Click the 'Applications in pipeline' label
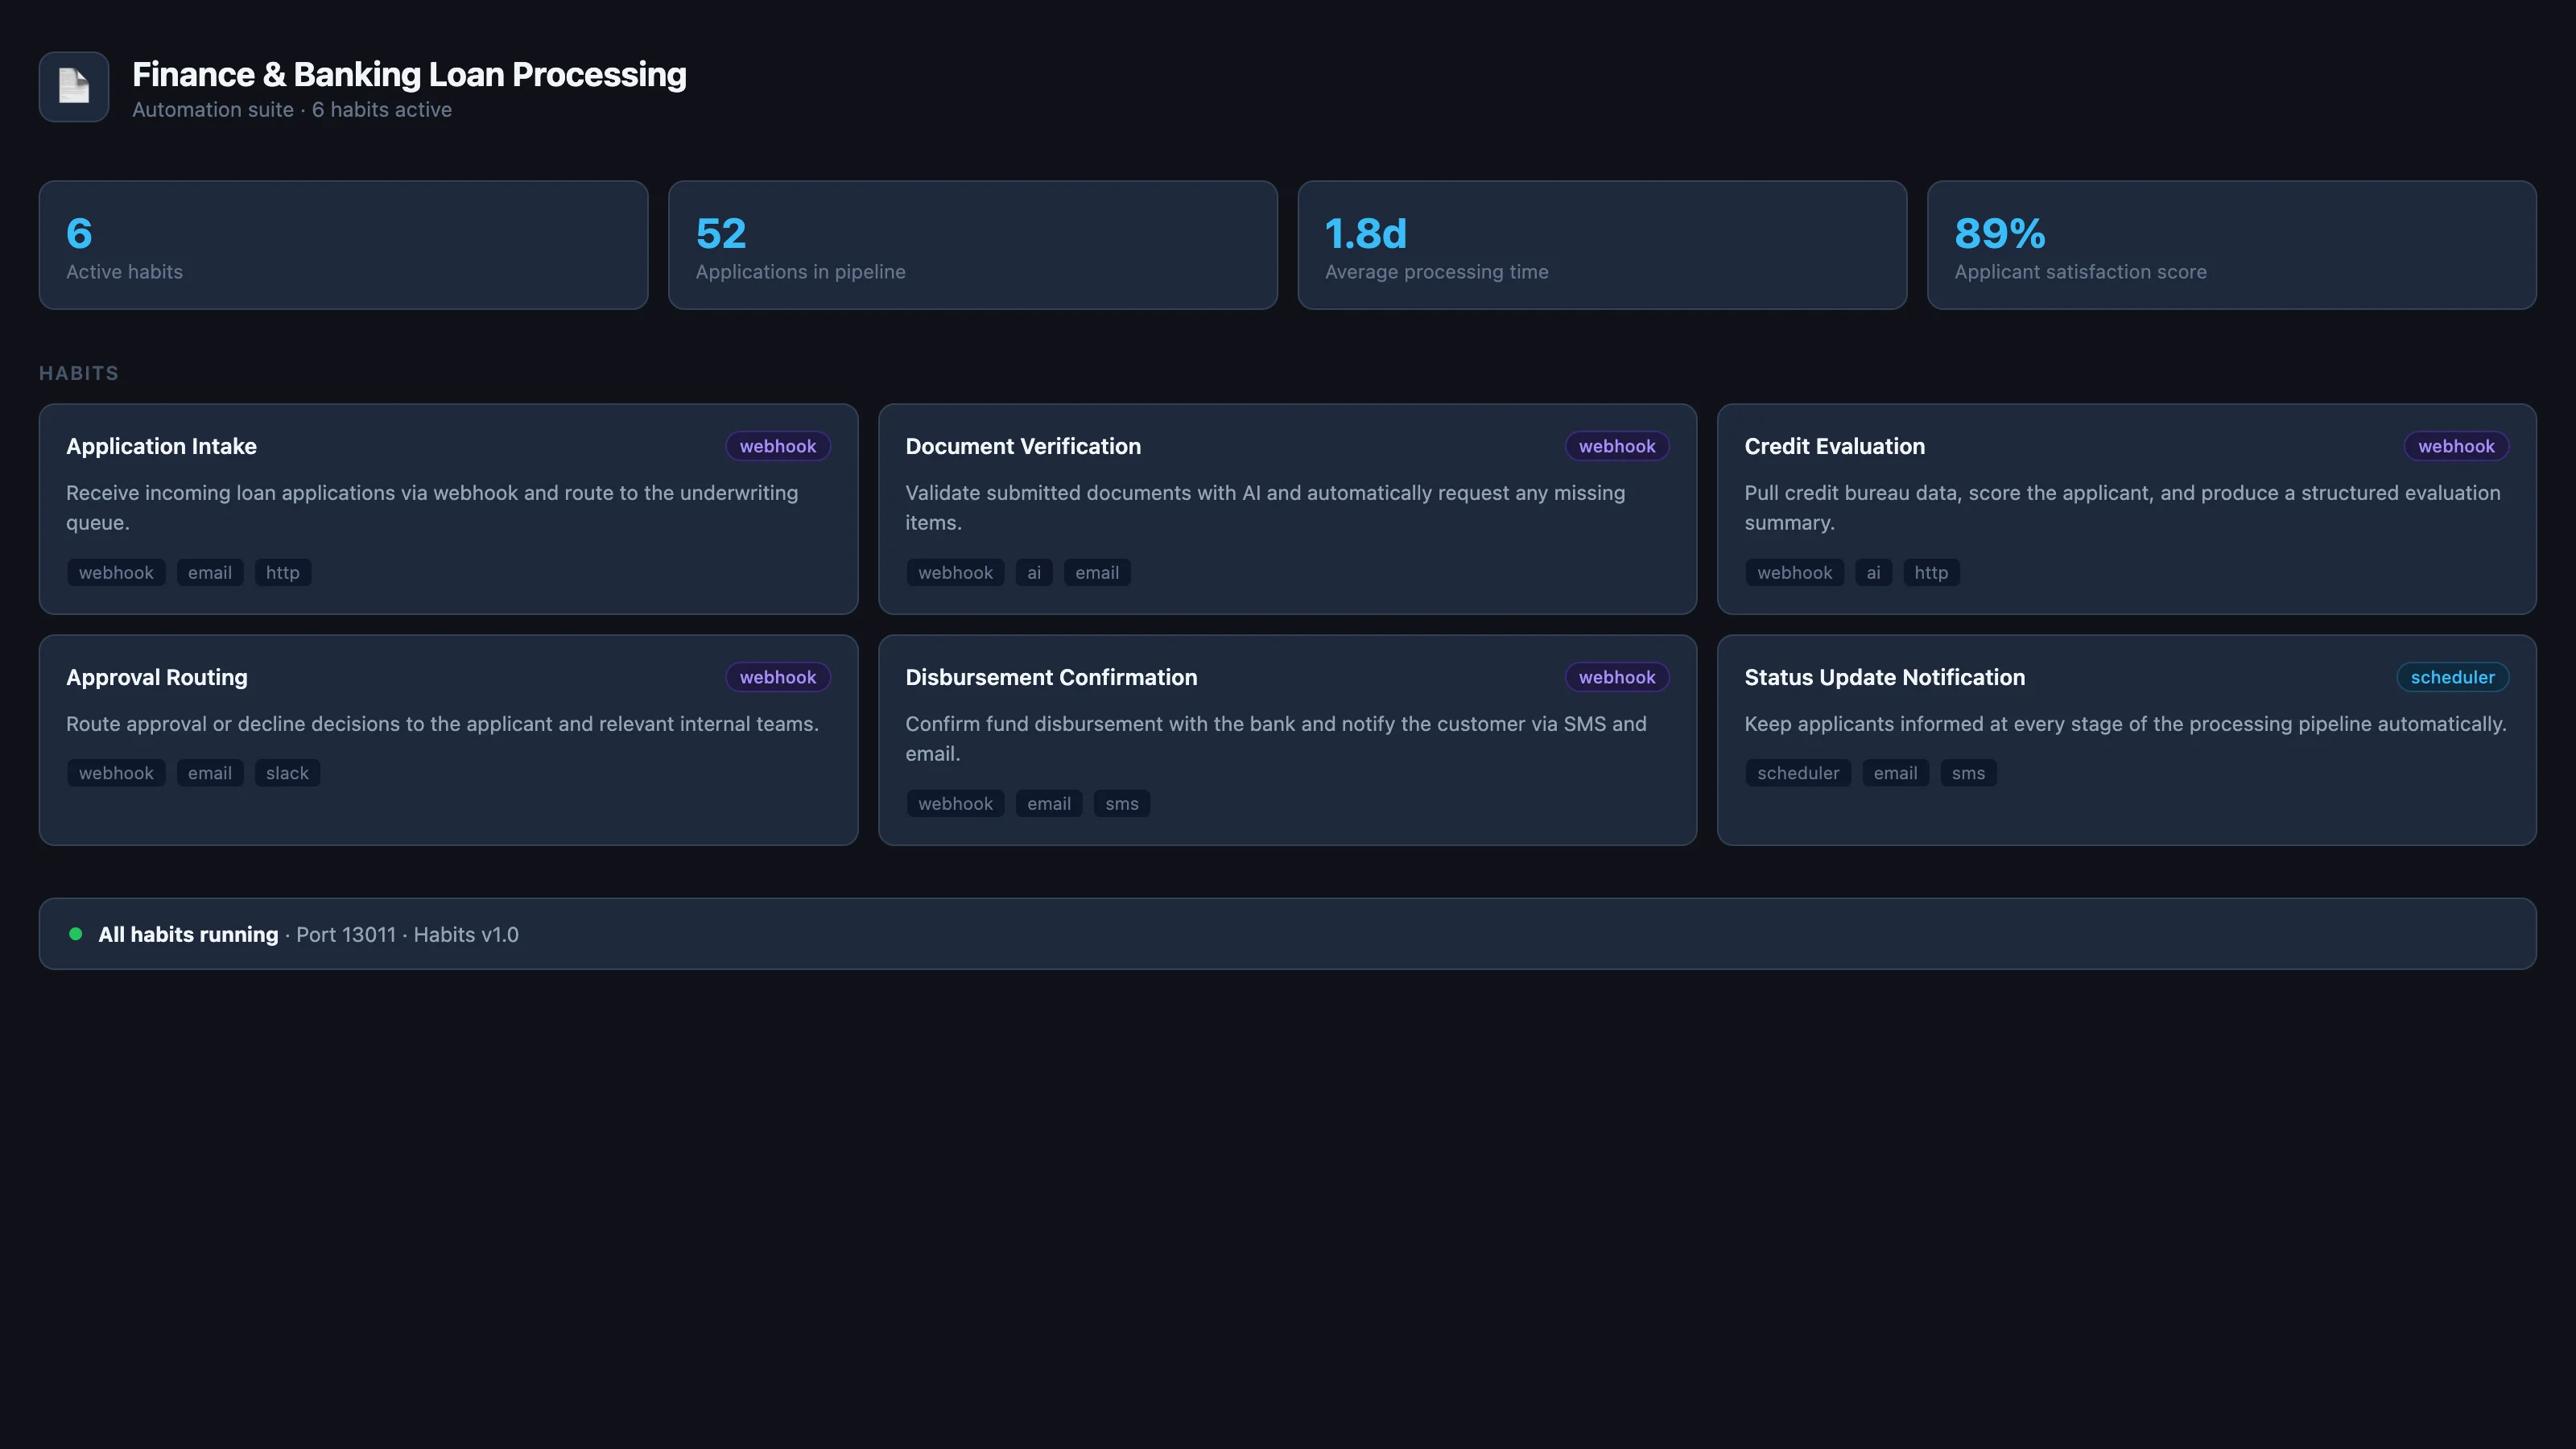This screenshot has width=2576, height=1449. [x=800, y=272]
